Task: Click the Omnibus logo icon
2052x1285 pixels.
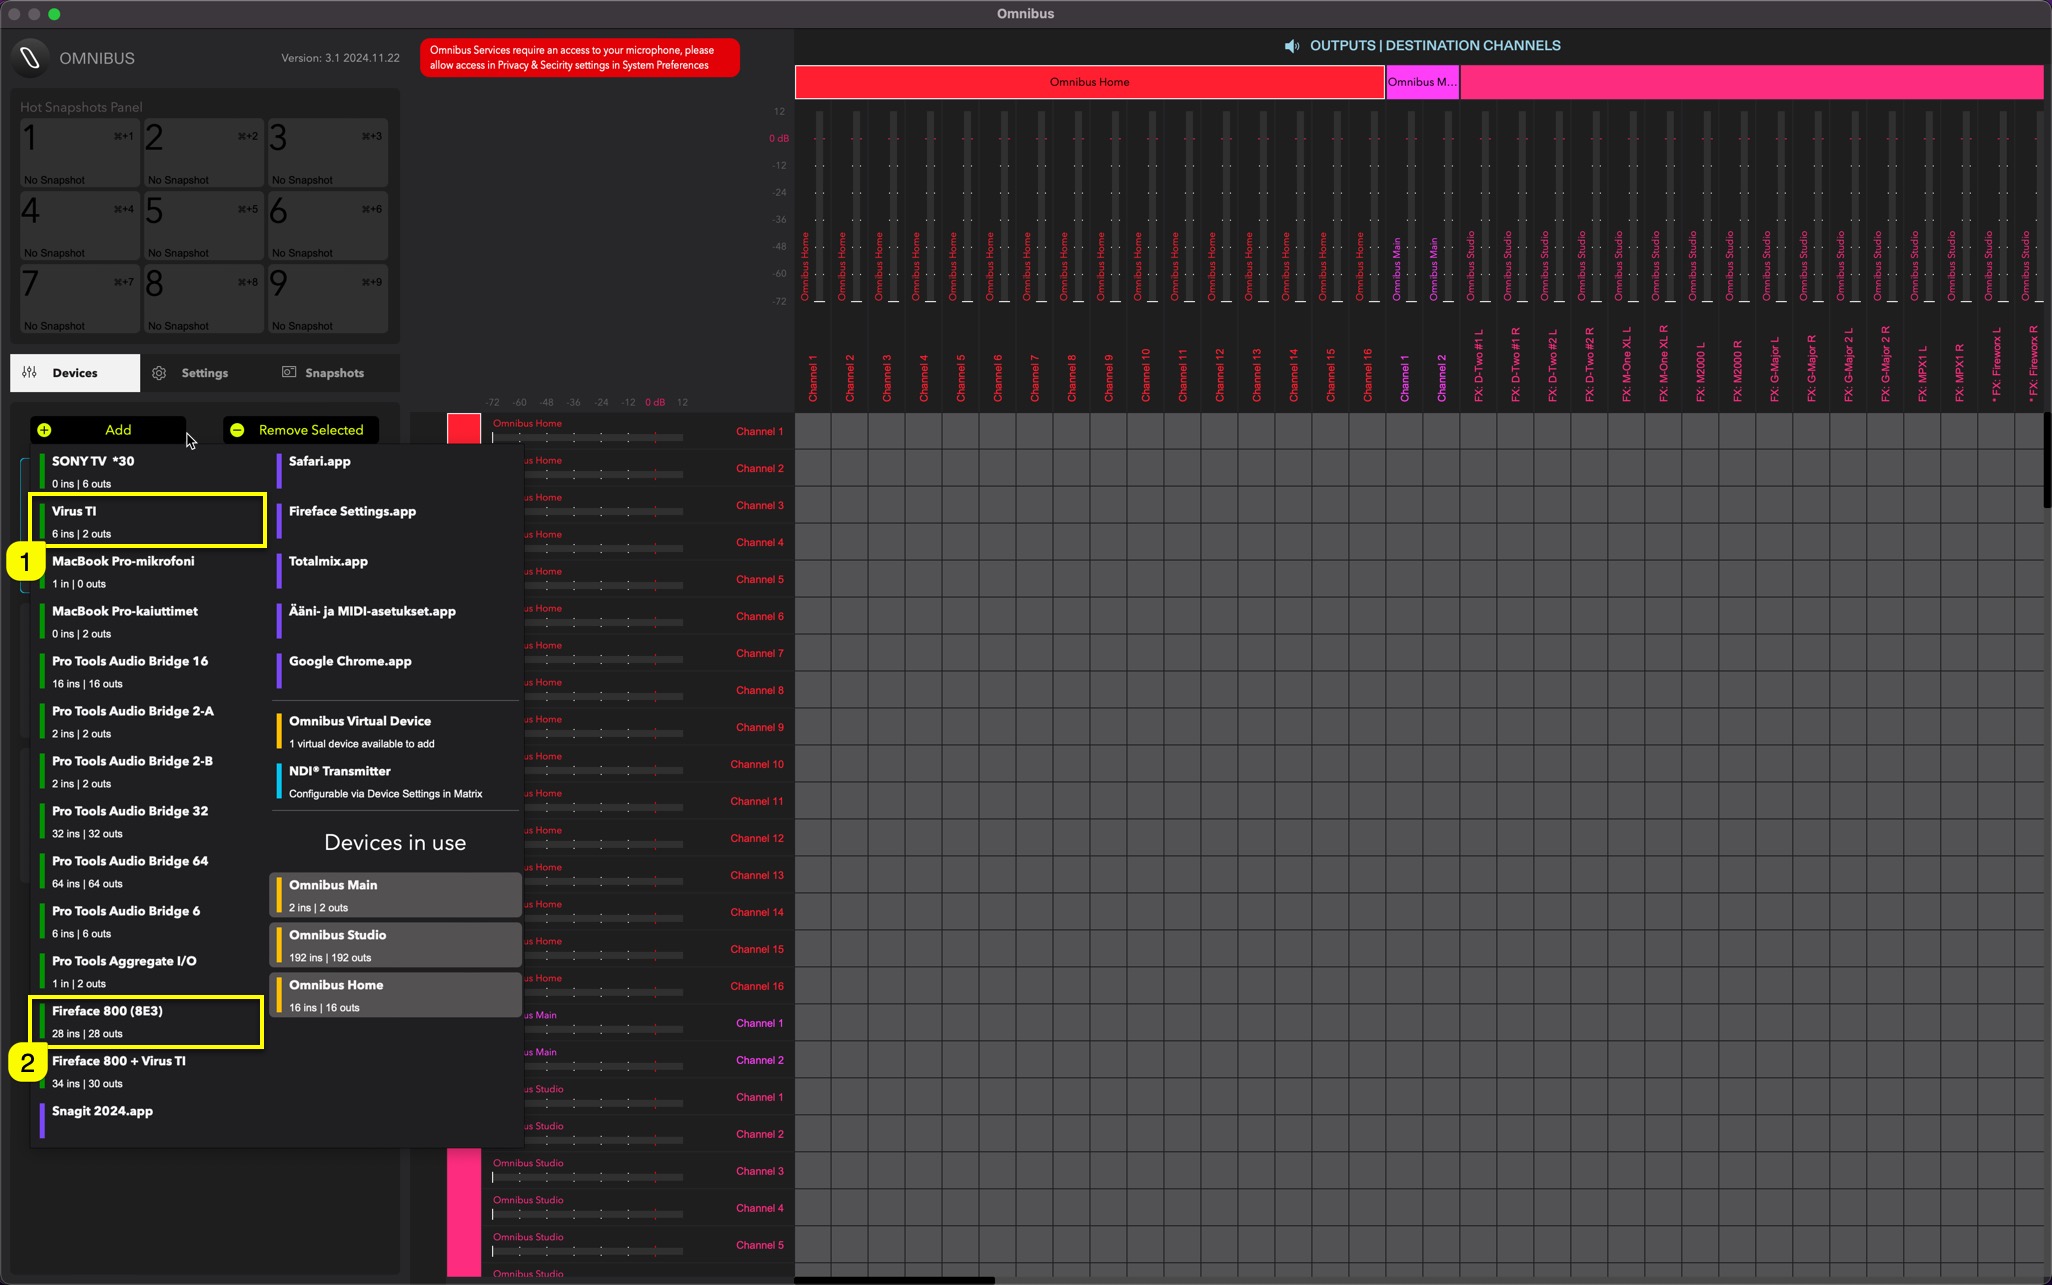Action: click(x=30, y=58)
